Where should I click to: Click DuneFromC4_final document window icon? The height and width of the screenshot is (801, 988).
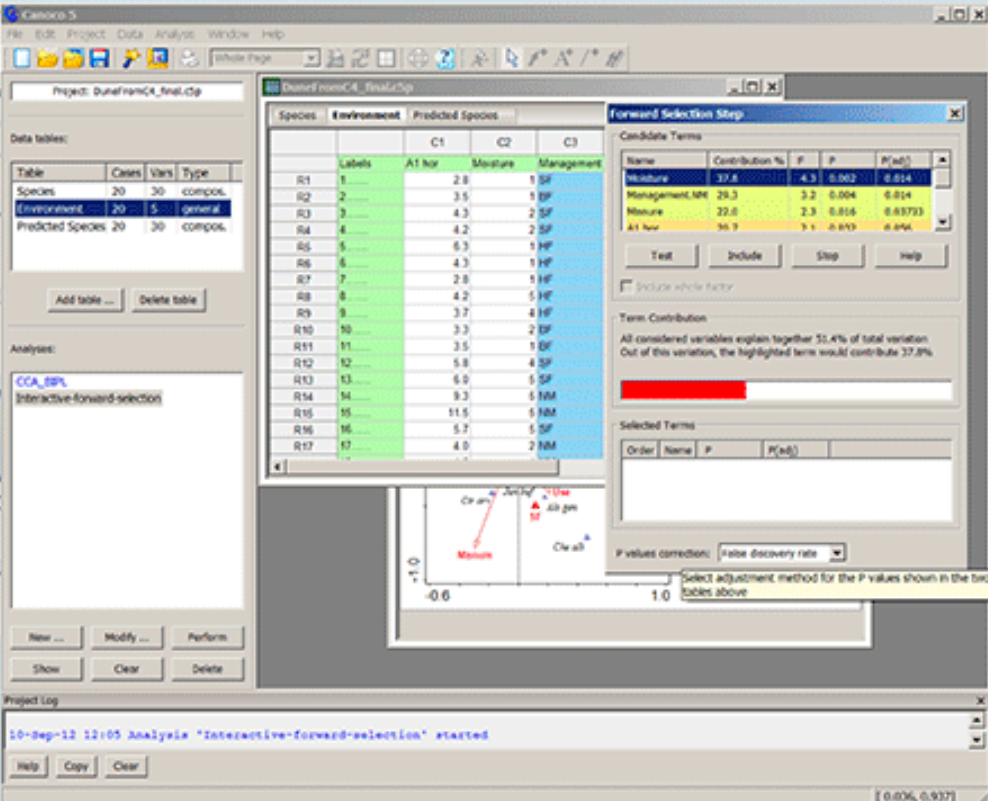tap(272, 87)
